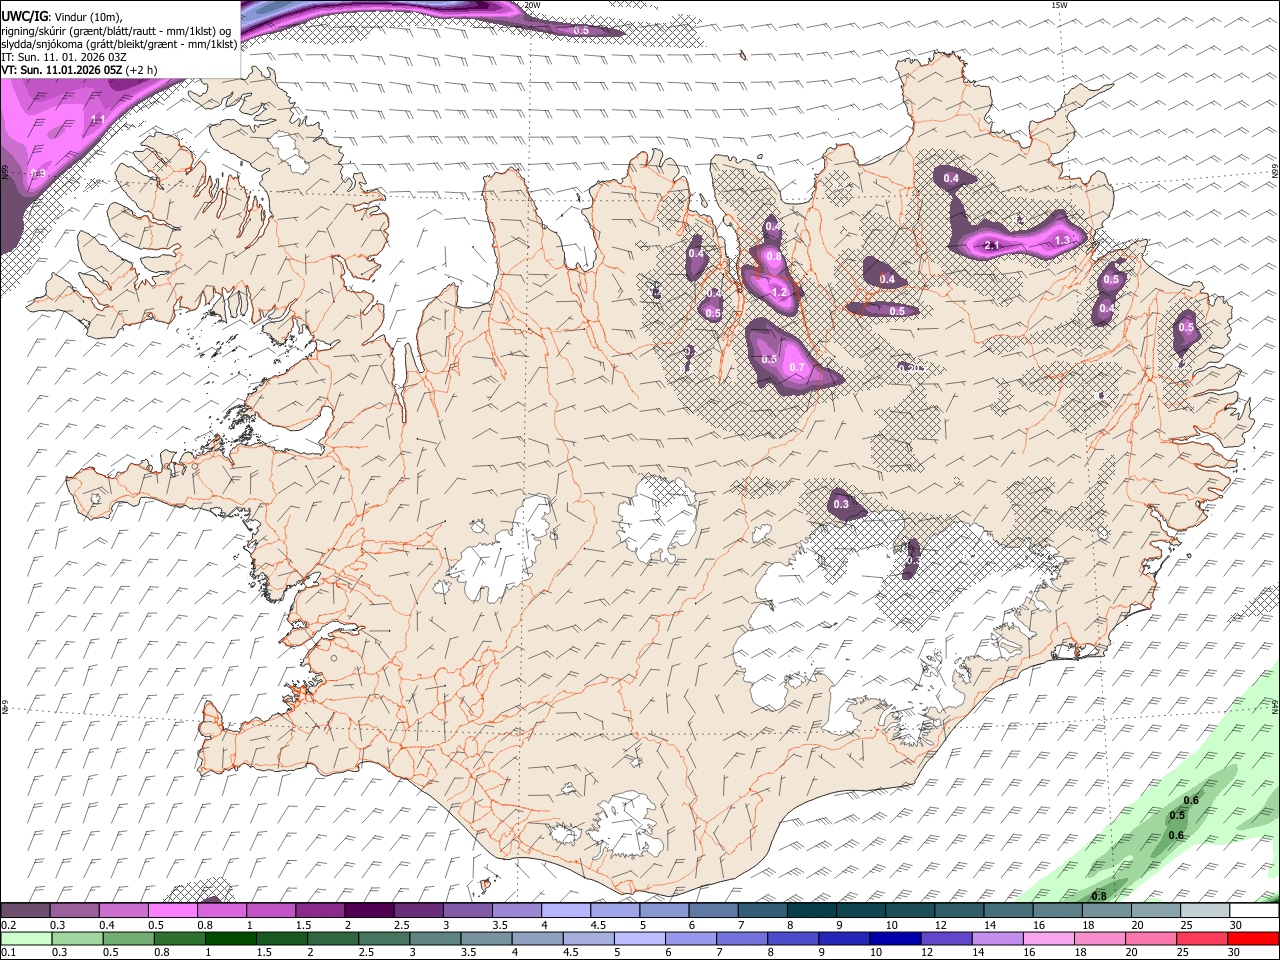Image resolution: width=1280 pixels, height=960 pixels.
Task: Click the "2.1" snowfall value on the map
Action: (x=992, y=246)
